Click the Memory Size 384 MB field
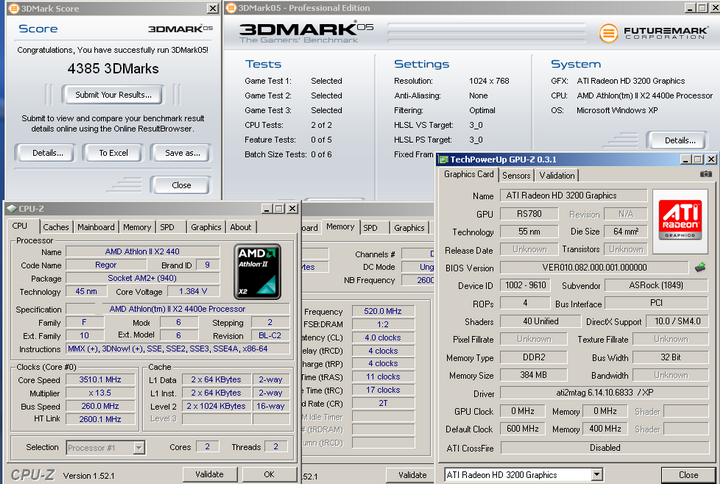This screenshot has height=484, width=720. [x=534, y=375]
